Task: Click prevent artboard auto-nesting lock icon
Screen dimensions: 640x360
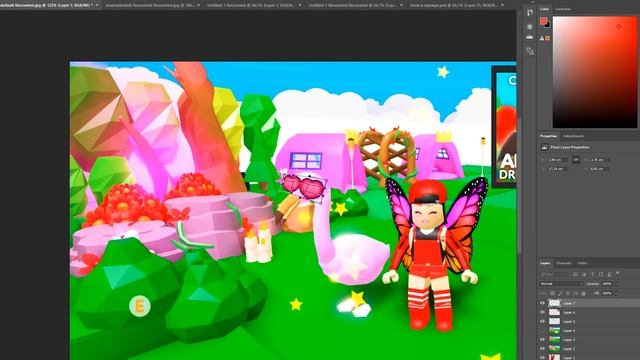Action: point(576,293)
